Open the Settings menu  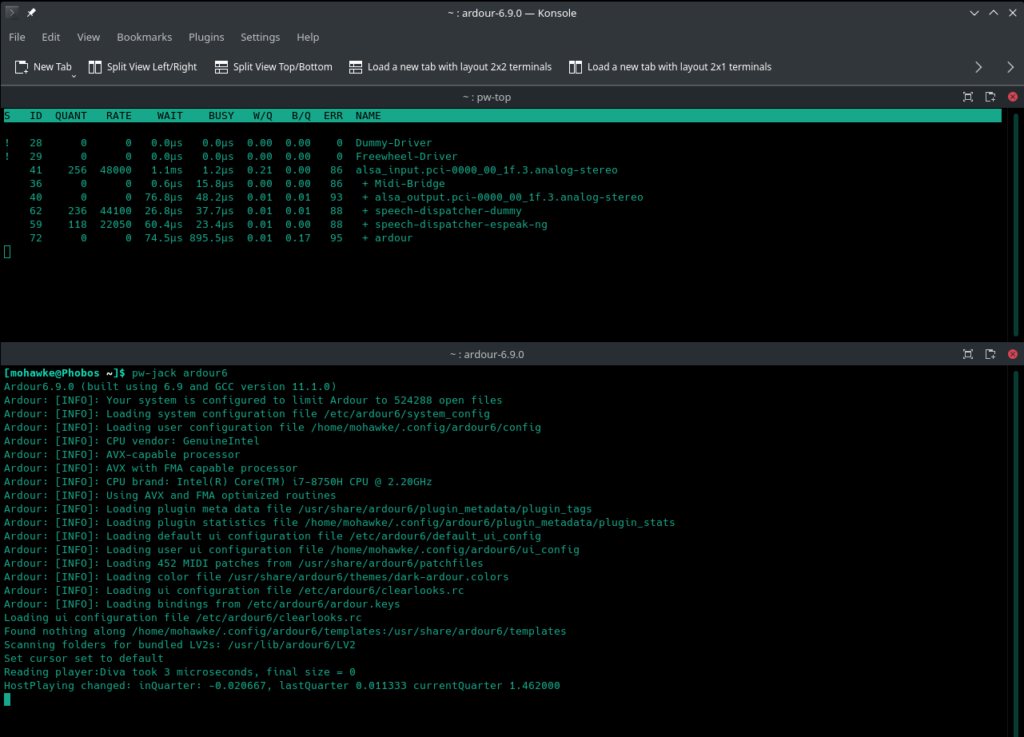[260, 37]
